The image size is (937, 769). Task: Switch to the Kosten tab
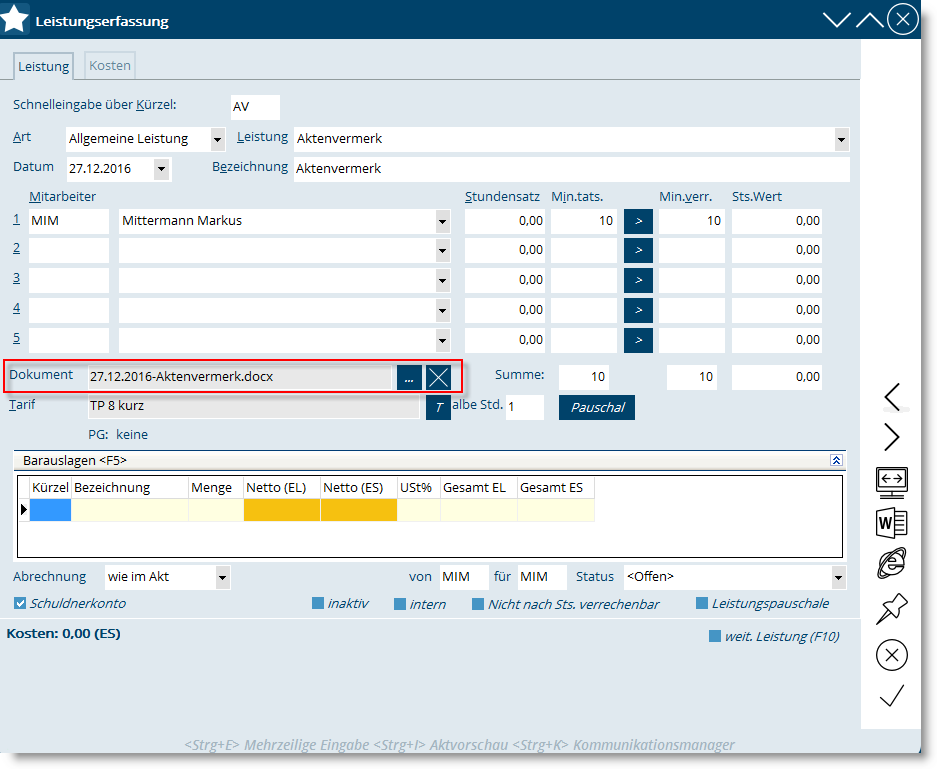pyautogui.click(x=110, y=66)
